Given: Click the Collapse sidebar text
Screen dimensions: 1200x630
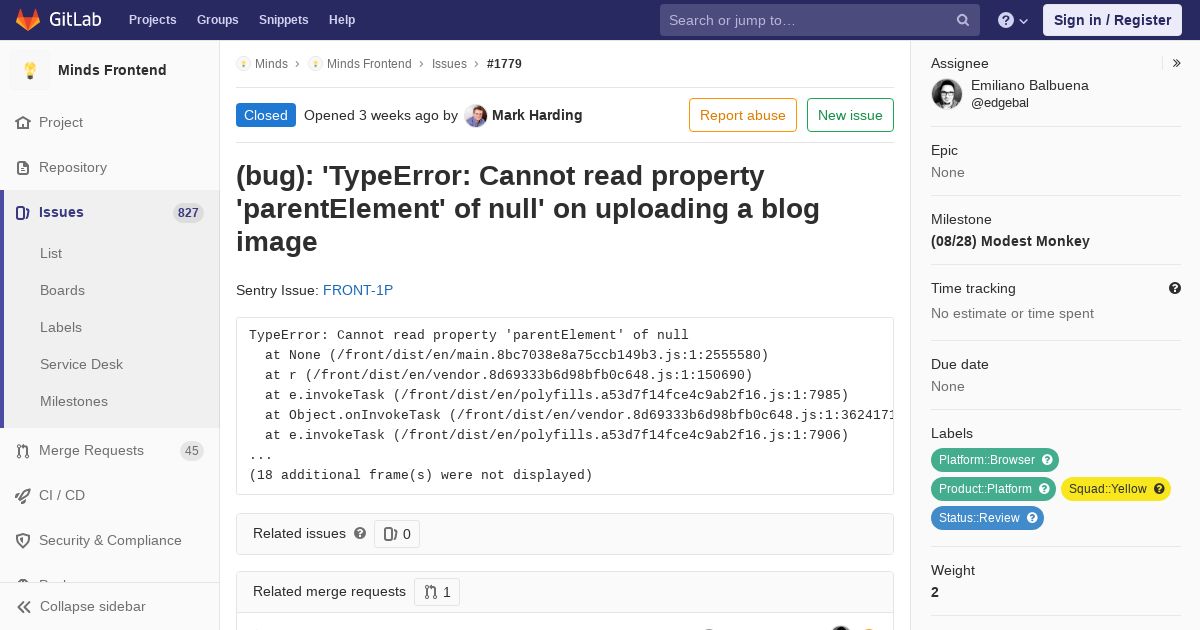Looking at the screenshot, I should click(x=93, y=607).
